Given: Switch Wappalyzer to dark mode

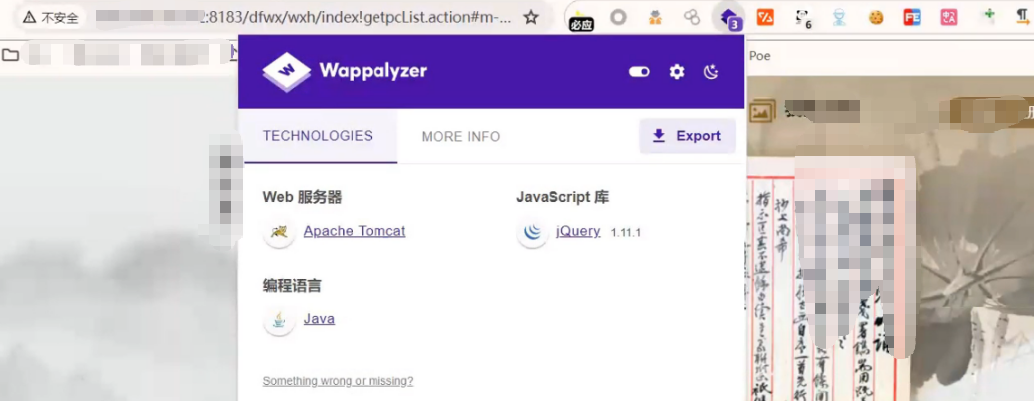Looking at the screenshot, I should click(x=712, y=72).
